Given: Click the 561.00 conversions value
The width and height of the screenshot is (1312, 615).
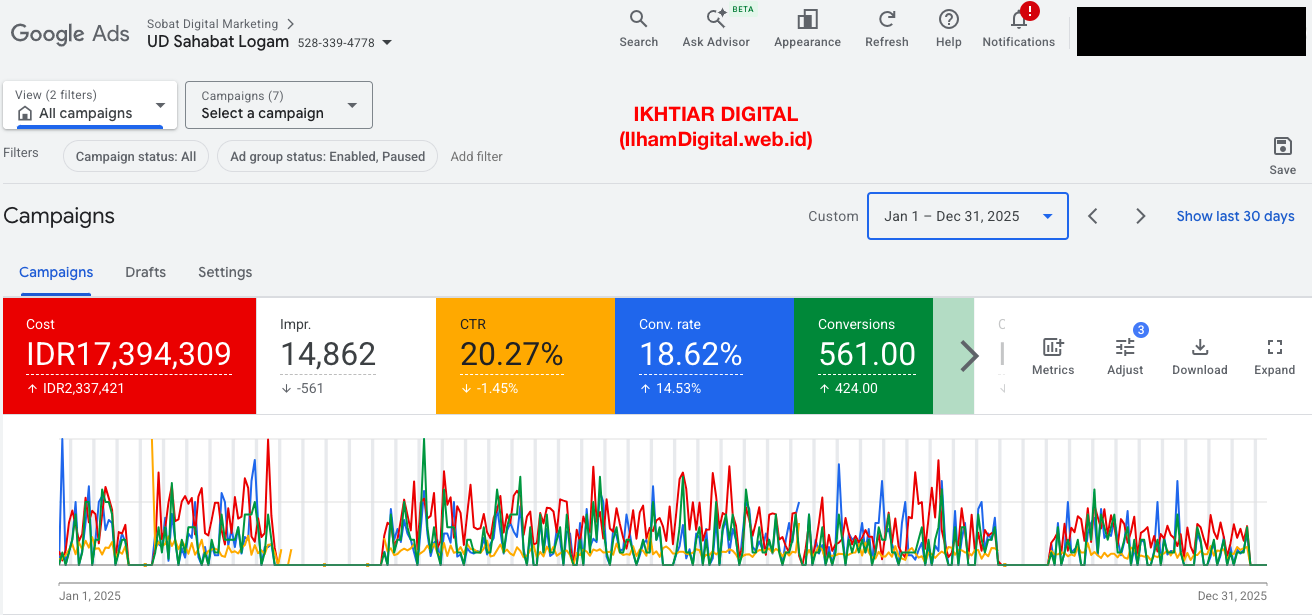Looking at the screenshot, I should coord(867,354).
